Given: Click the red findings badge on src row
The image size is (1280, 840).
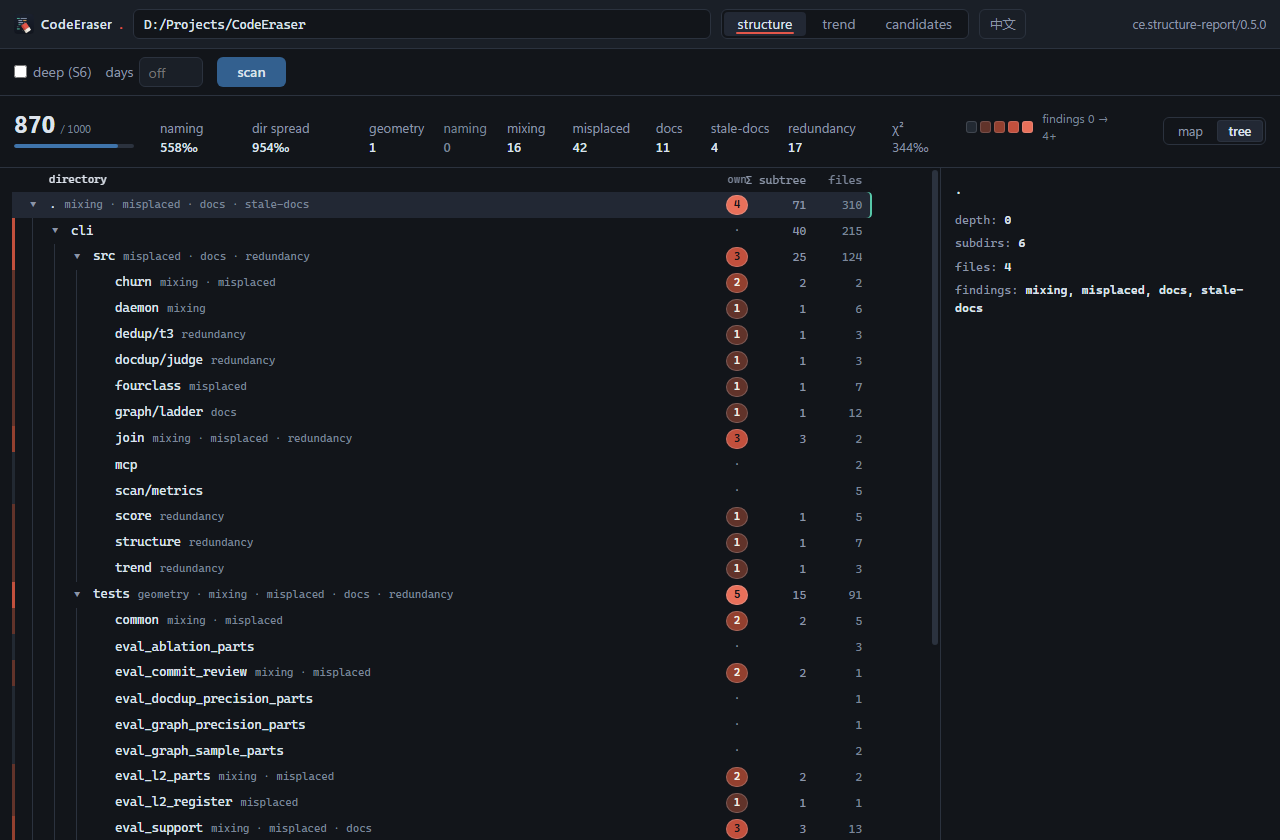Looking at the screenshot, I should [x=737, y=257].
